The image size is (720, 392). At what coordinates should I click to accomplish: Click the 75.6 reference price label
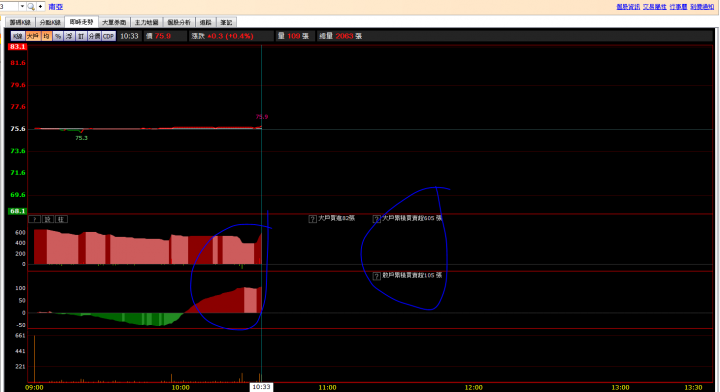pyautogui.click(x=18, y=129)
